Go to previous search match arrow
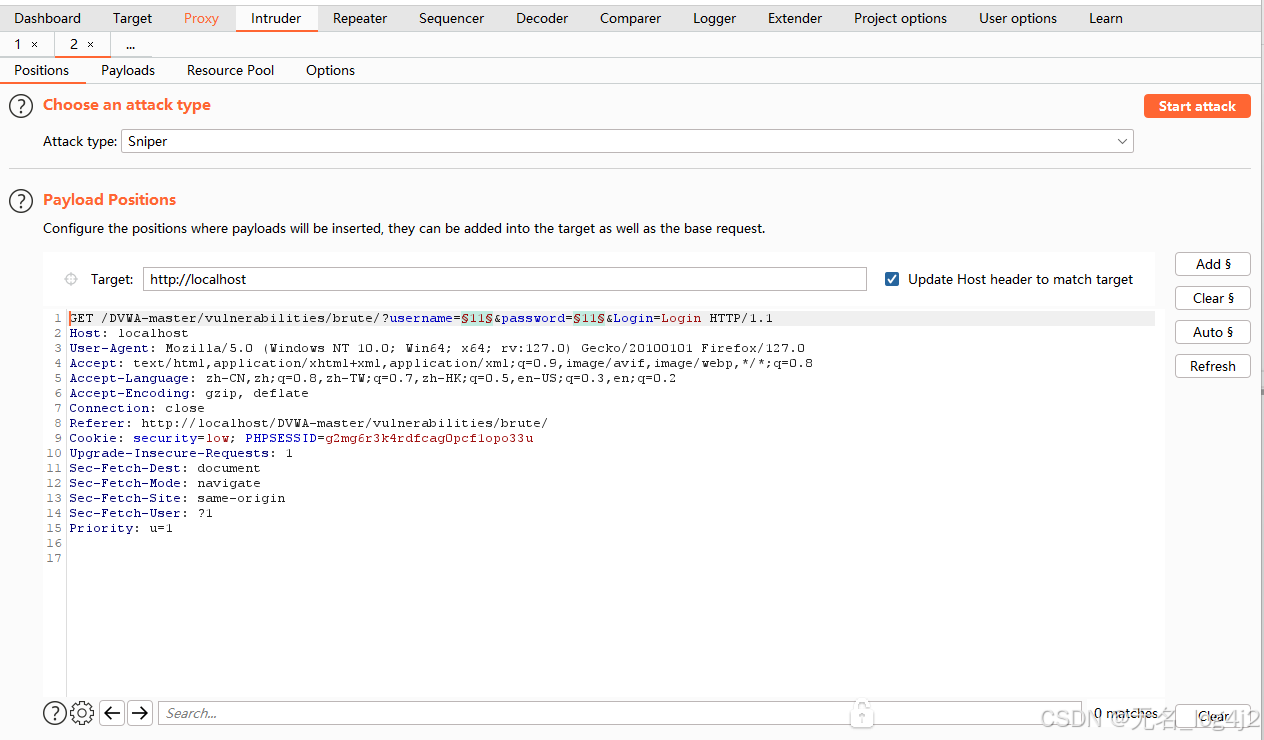The width and height of the screenshot is (1264, 740). pos(112,713)
